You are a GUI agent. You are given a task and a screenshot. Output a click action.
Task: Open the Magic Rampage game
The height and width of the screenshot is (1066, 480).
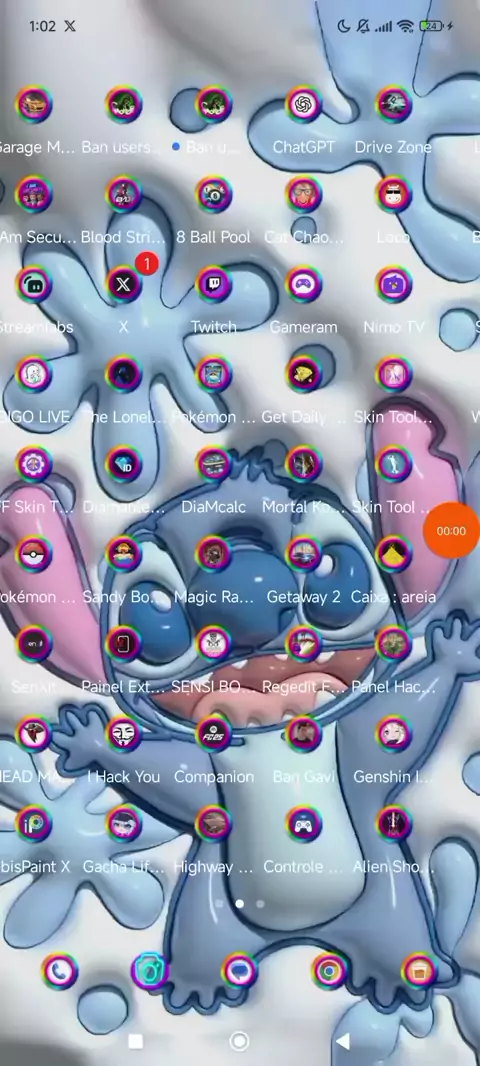pos(213,554)
